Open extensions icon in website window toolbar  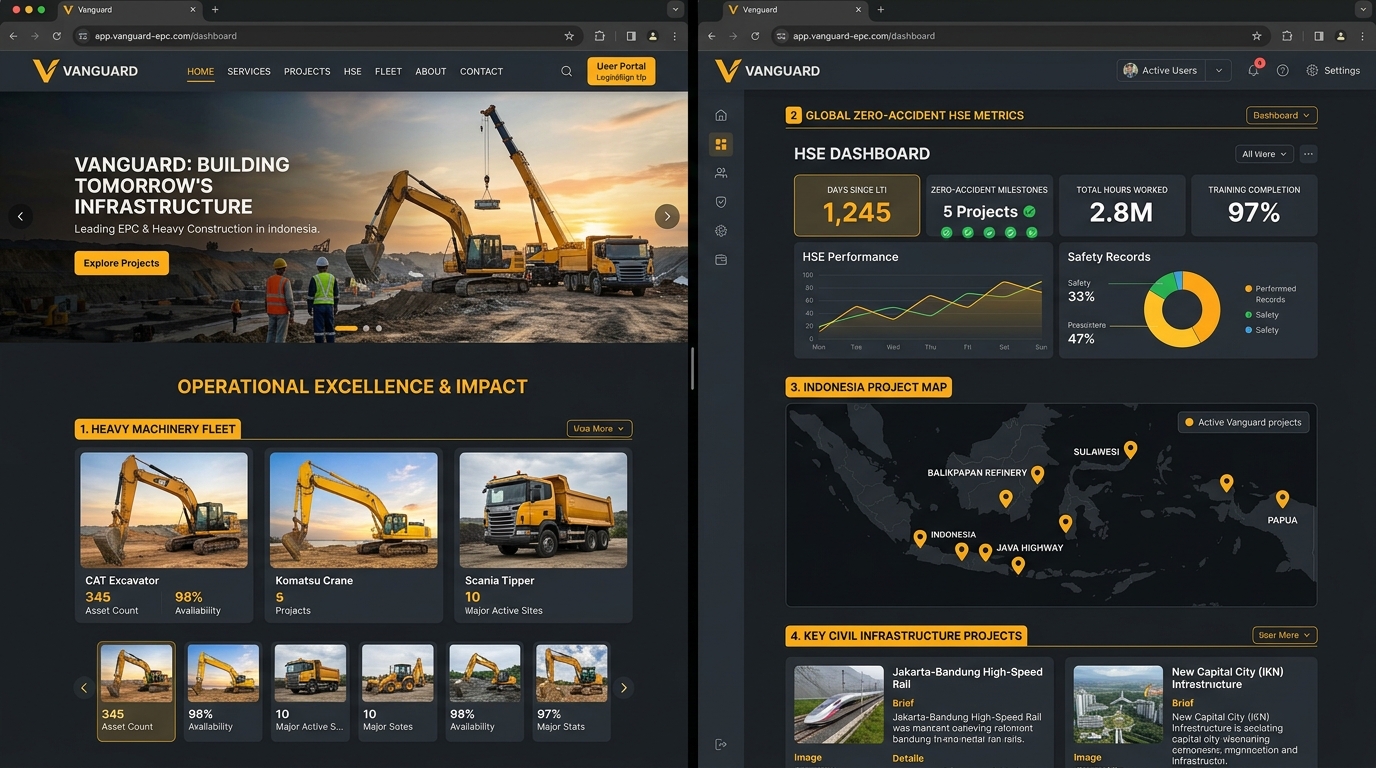[599, 36]
